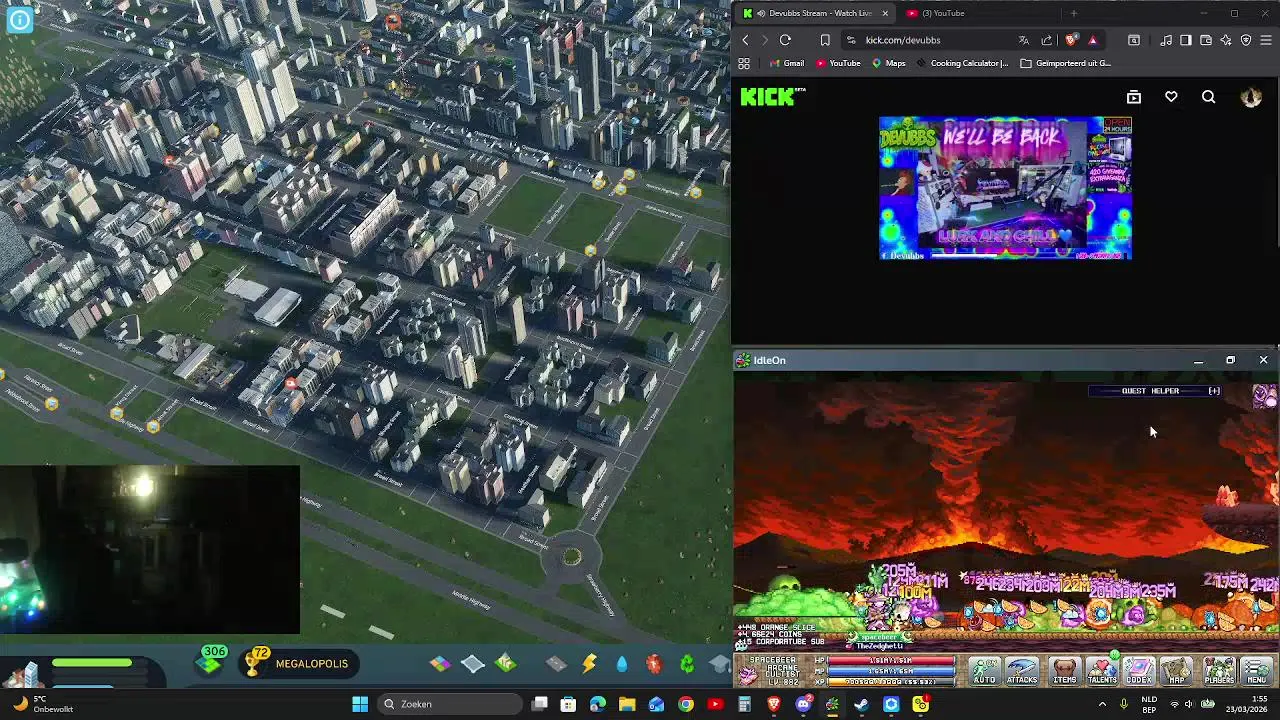Open the page translate icon

(x=1023, y=40)
